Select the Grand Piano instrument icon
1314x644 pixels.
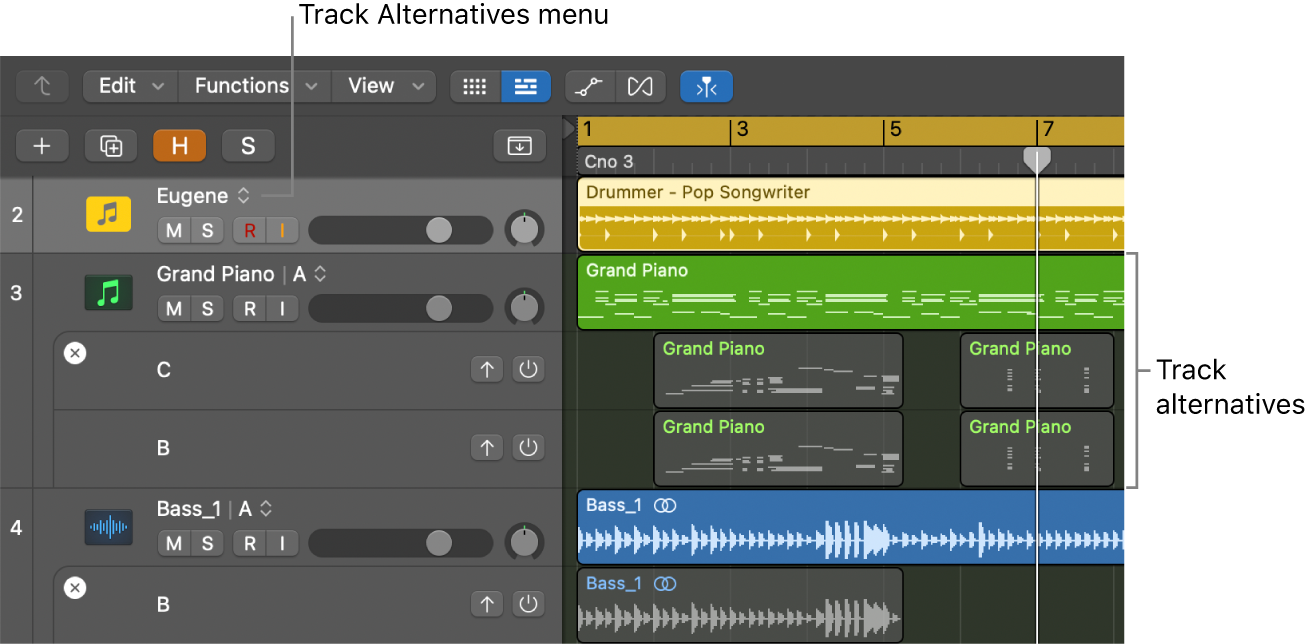click(x=108, y=292)
